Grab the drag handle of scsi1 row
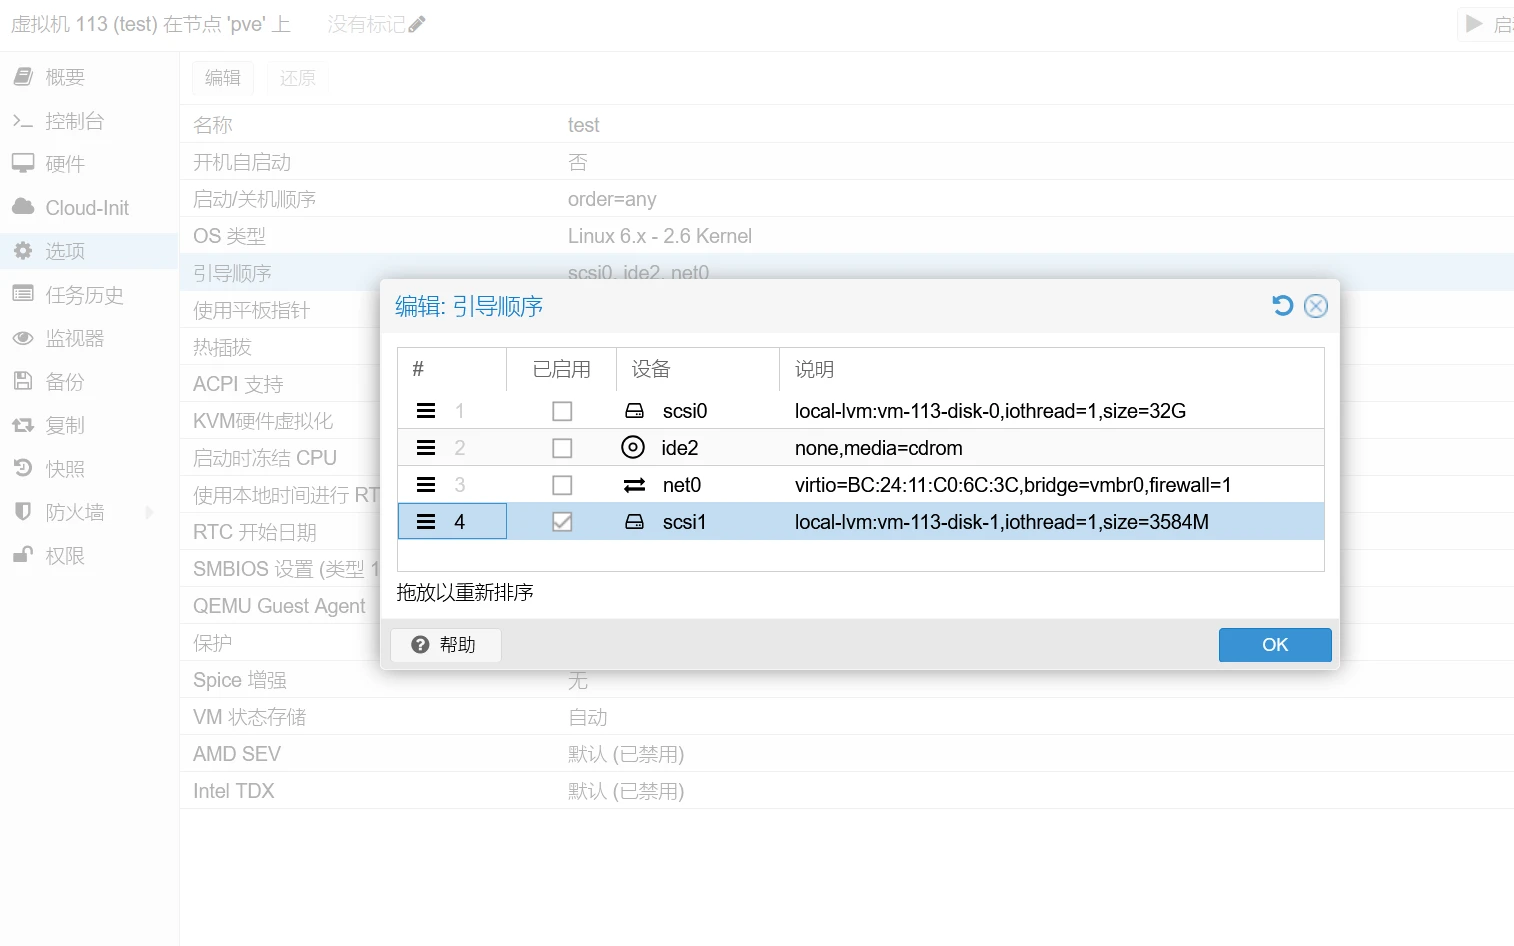This screenshot has height=946, width=1514. [426, 522]
